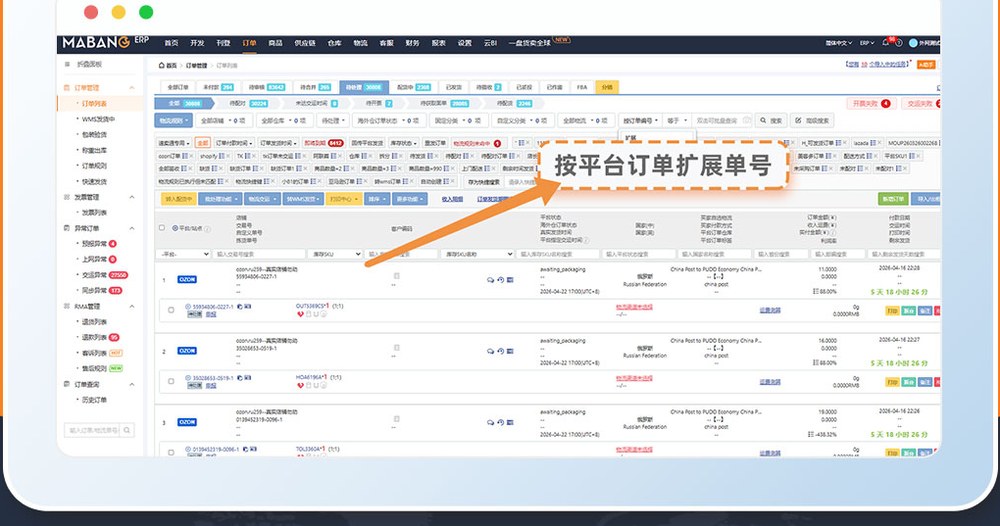Open 订单列表 in sidebar
The width and height of the screenshot is (1000, 526).
coord(94,103)
